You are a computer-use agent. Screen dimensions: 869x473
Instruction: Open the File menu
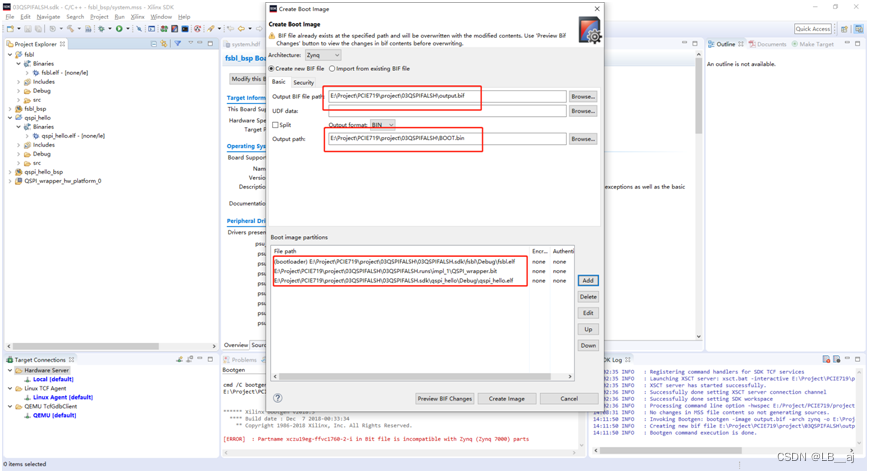click(x=10, y=17)
